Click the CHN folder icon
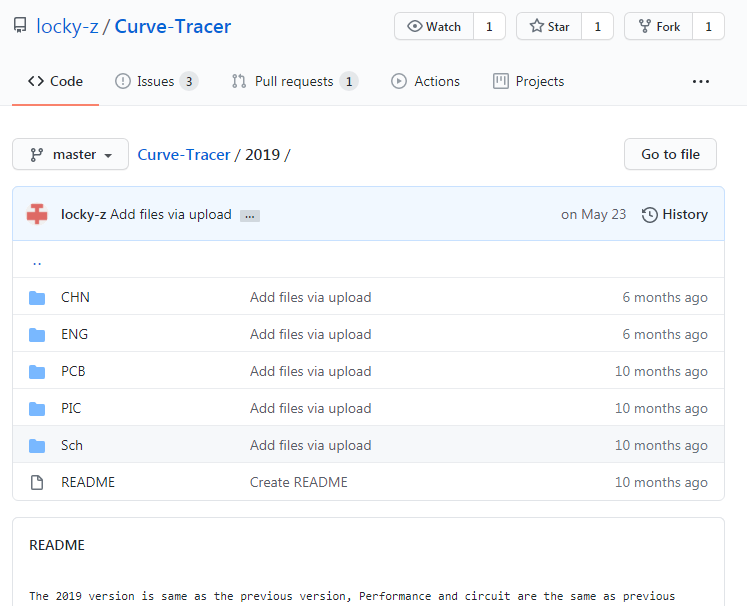The height and width of the screenshot is (606, 747). 37,298
